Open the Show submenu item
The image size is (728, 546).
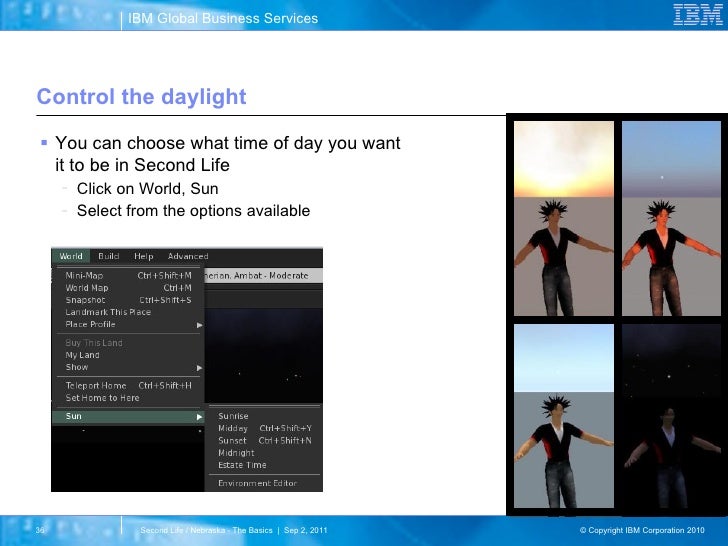tap(128, 367)
